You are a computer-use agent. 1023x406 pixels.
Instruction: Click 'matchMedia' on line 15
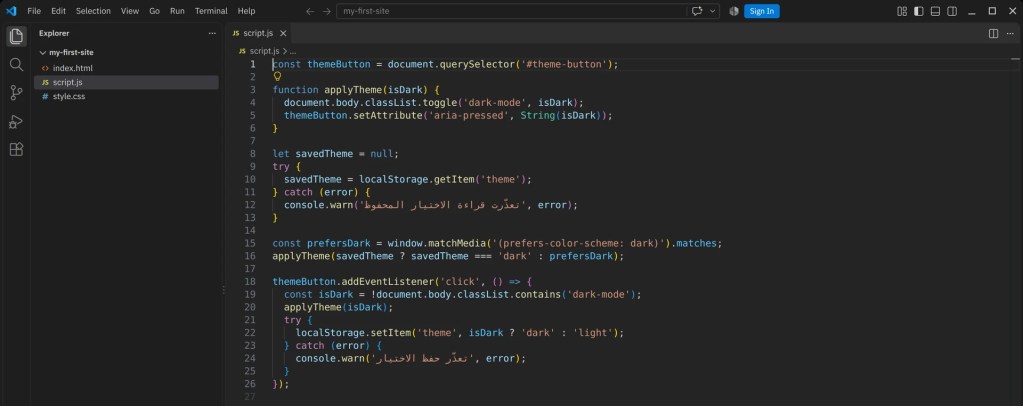coord(457,243)
